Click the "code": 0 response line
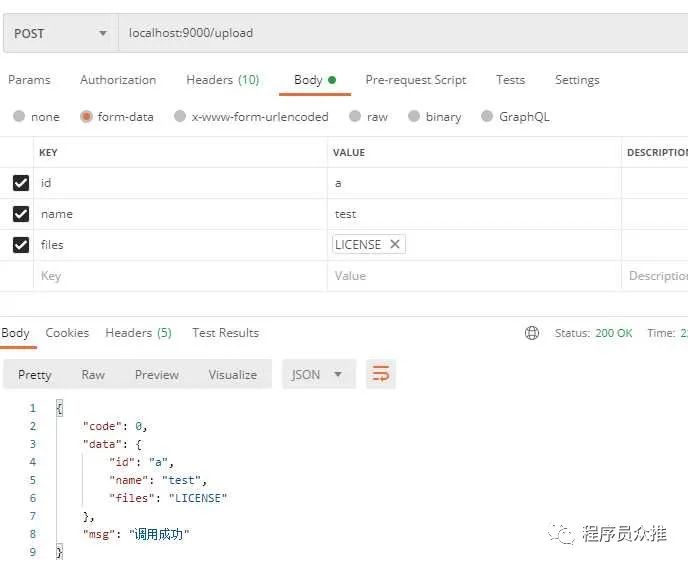This screenshot has height=564, width=688. tap(115, 426)
